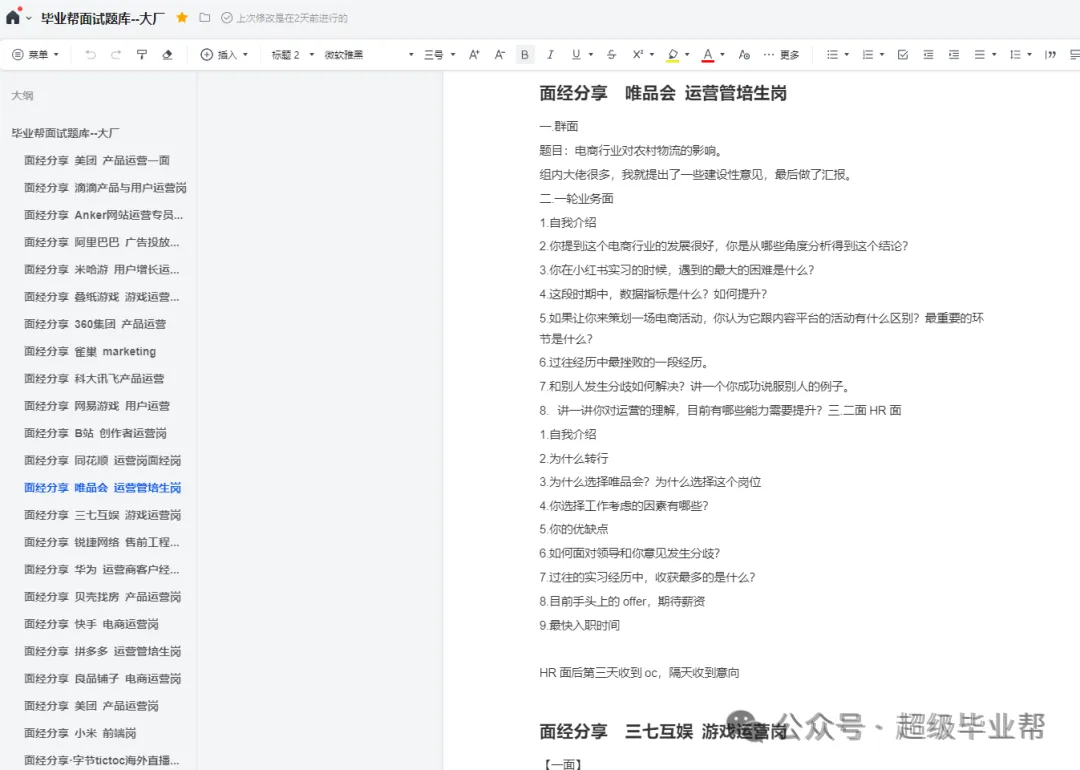Viewport: 1080px width, 770px height.
Task: Open outline entry B站 创作者运营岗
Action: 96,433
